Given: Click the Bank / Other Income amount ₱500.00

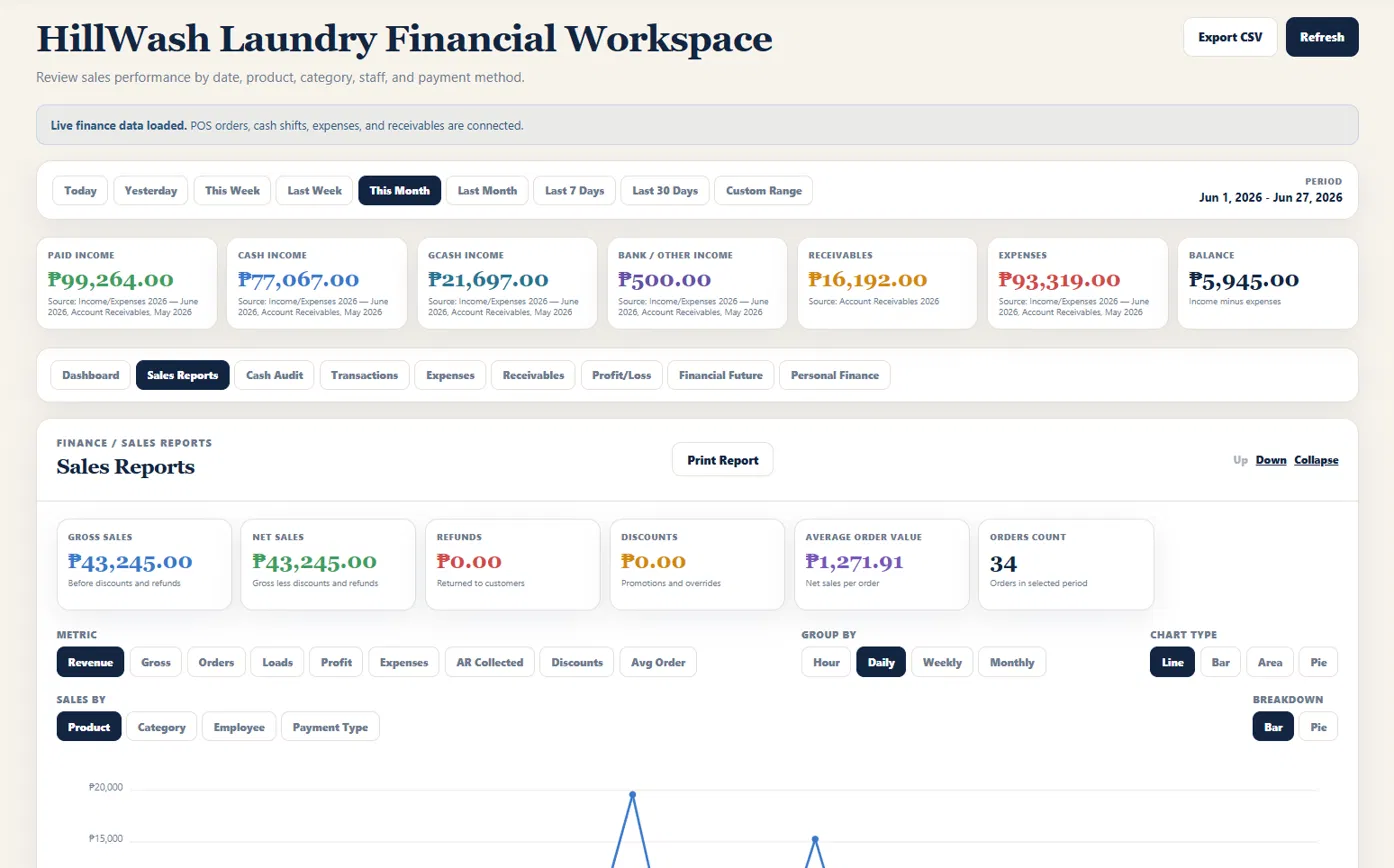Looking at the screenshot, I should click(665, 280).
